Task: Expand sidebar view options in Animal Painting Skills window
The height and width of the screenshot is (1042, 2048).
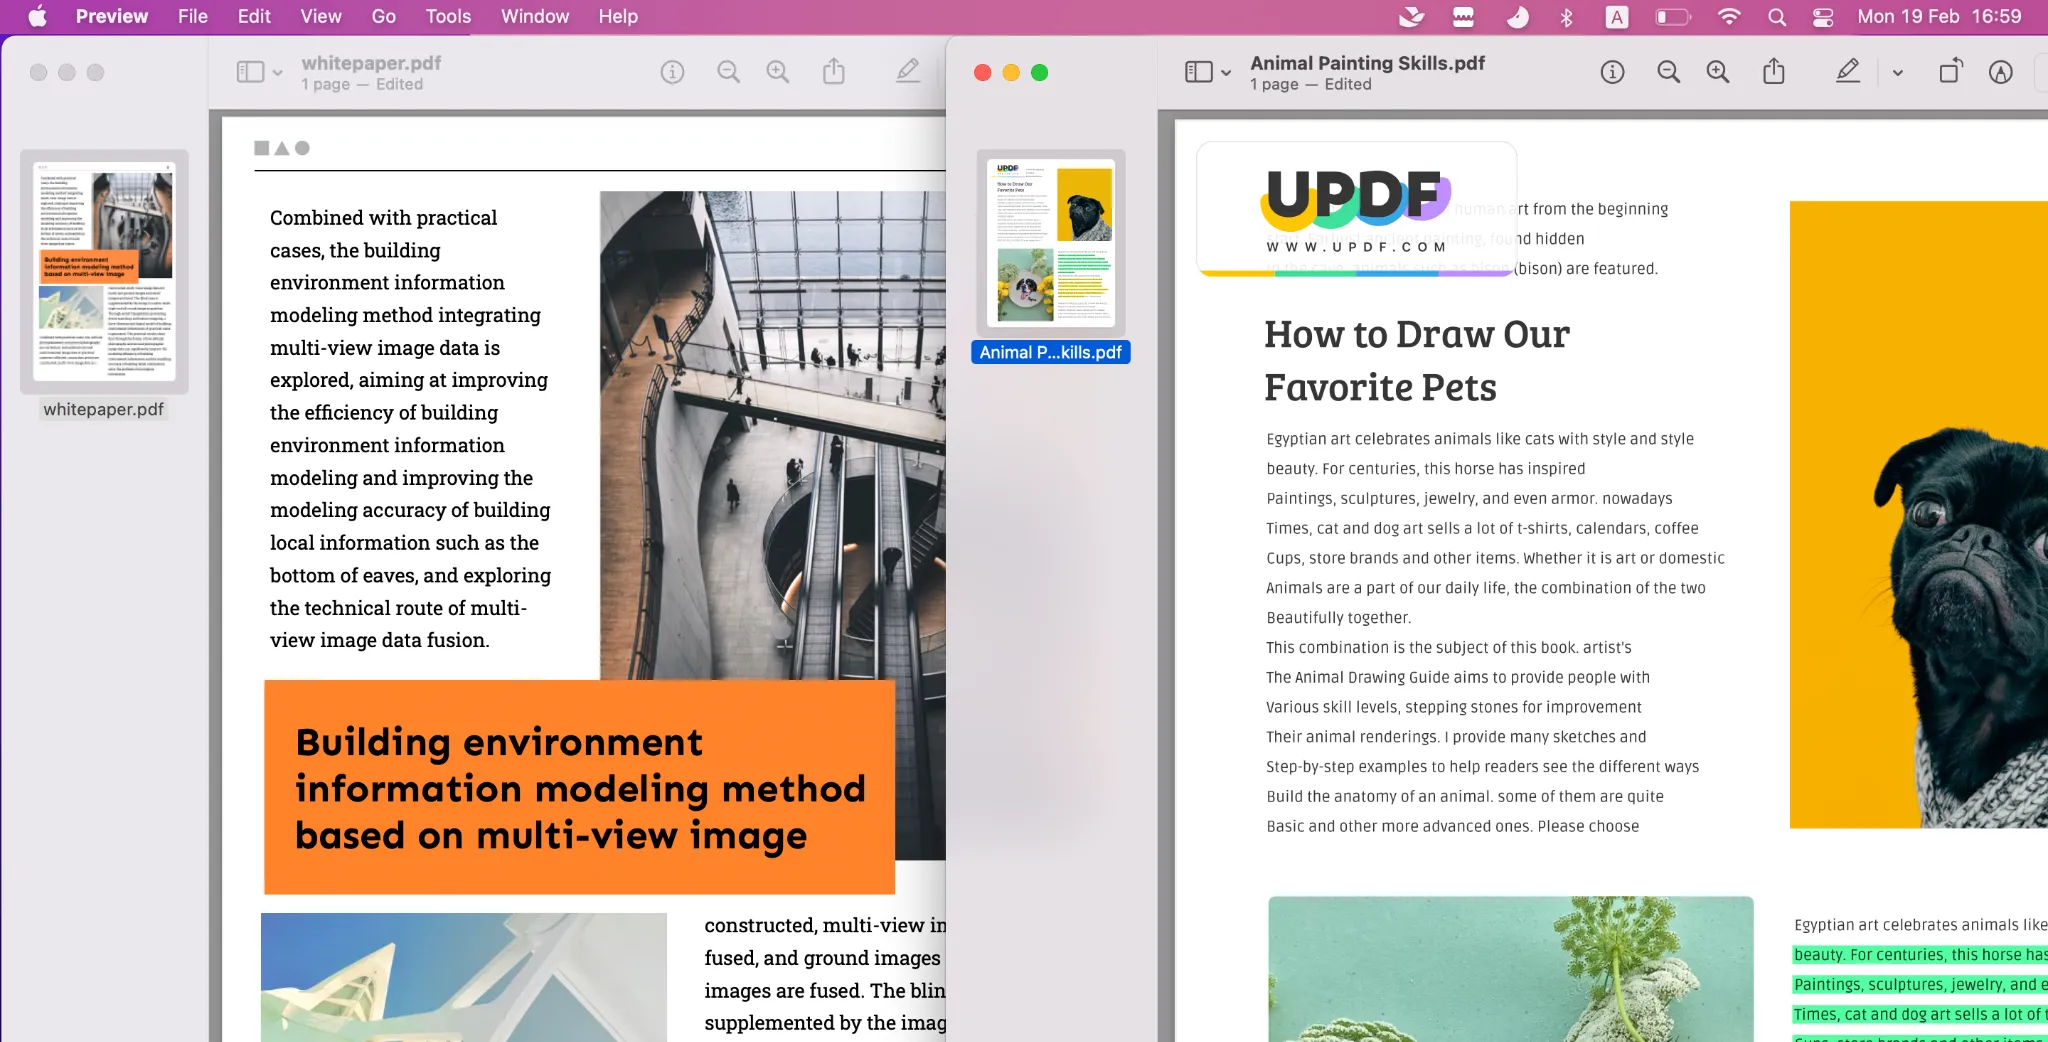Action: [x=1225, y=73]
